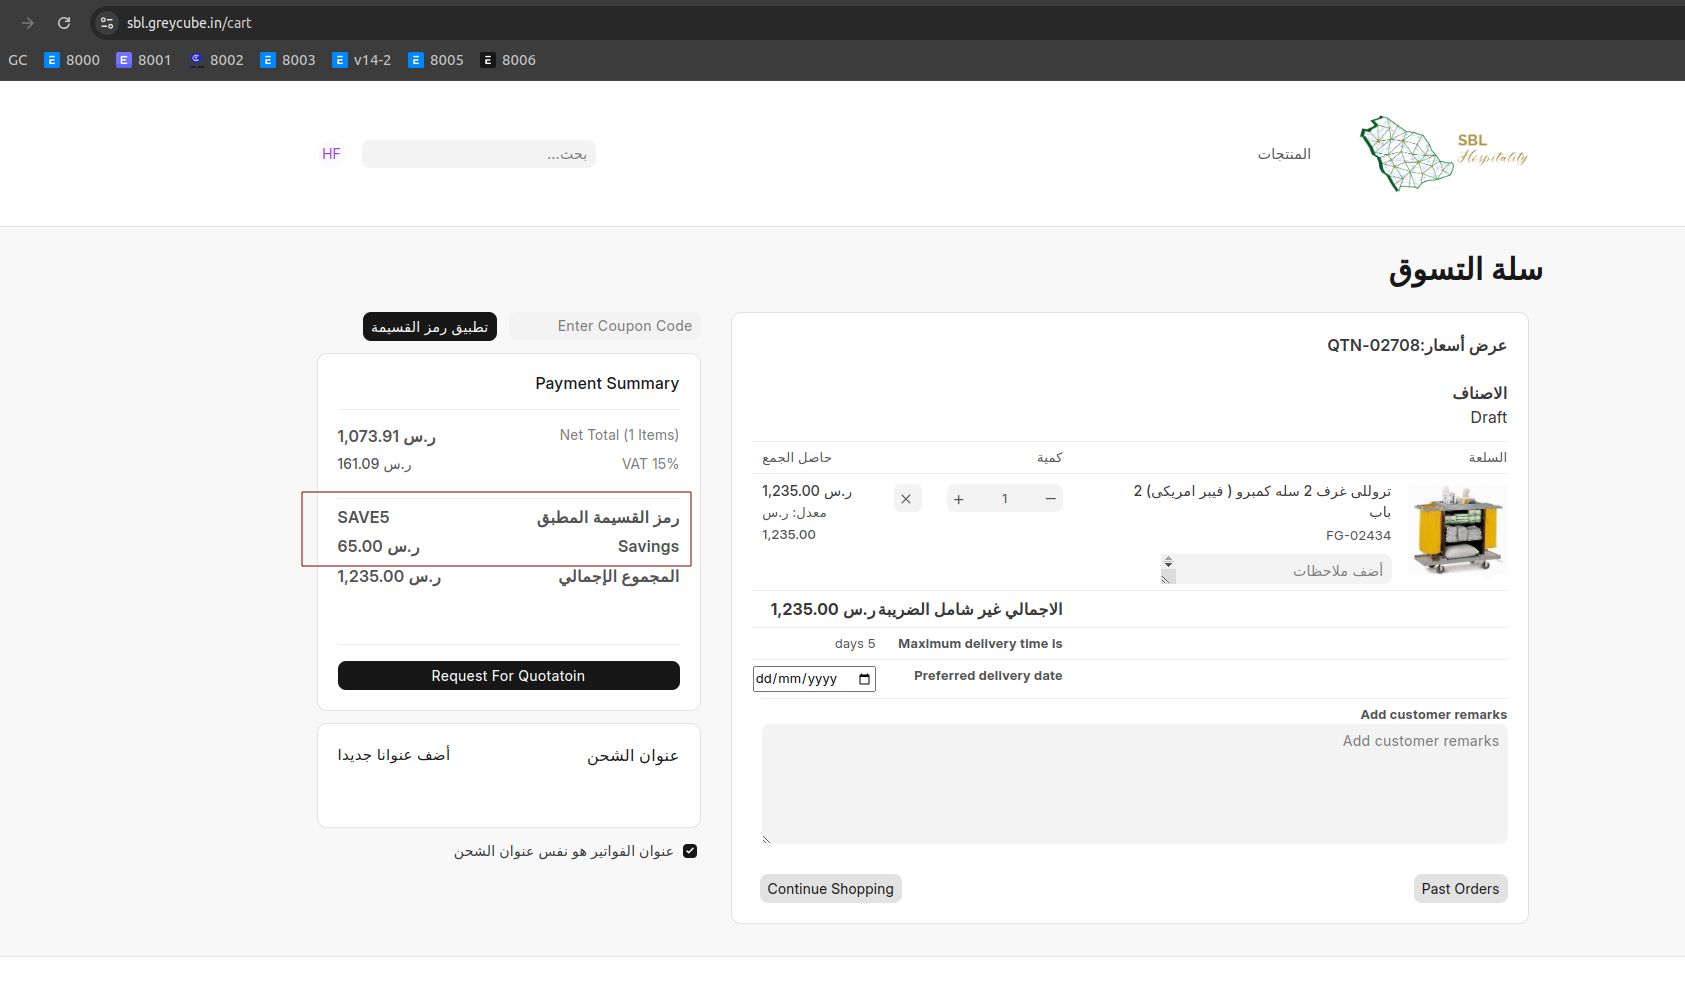Open the المنتجات products menu item
The height and width of the screenshot is (986, 1685).
[x=1284, y=154]
